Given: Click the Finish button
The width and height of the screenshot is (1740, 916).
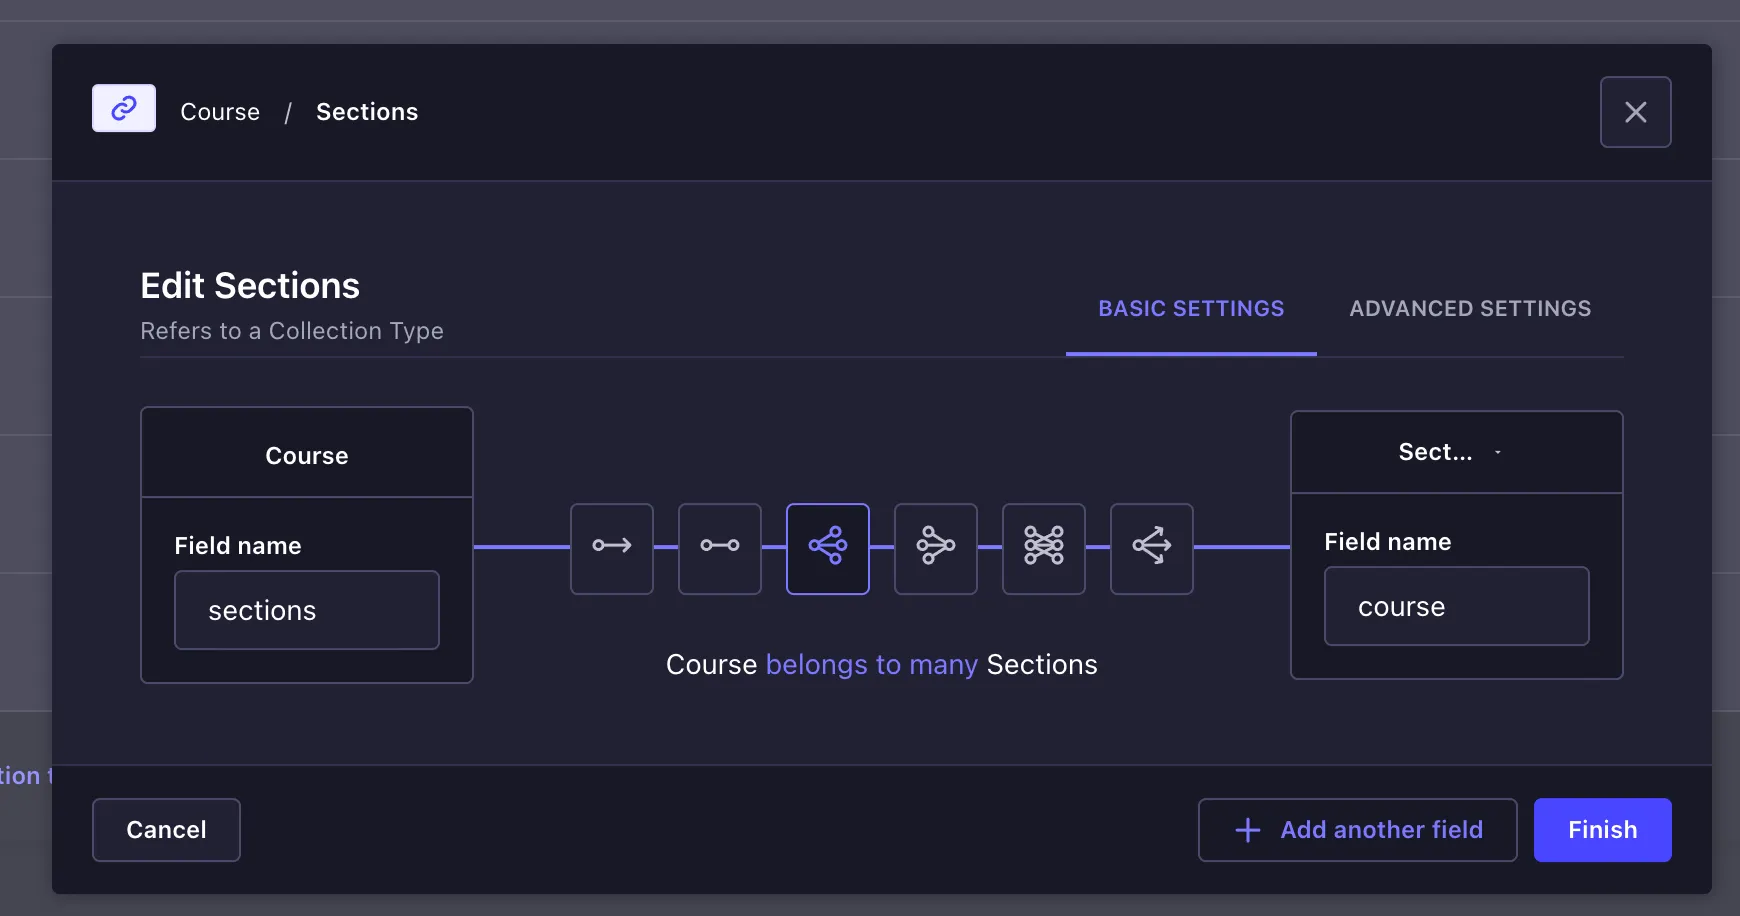Looking at the screenshot, I should 1602,830.
